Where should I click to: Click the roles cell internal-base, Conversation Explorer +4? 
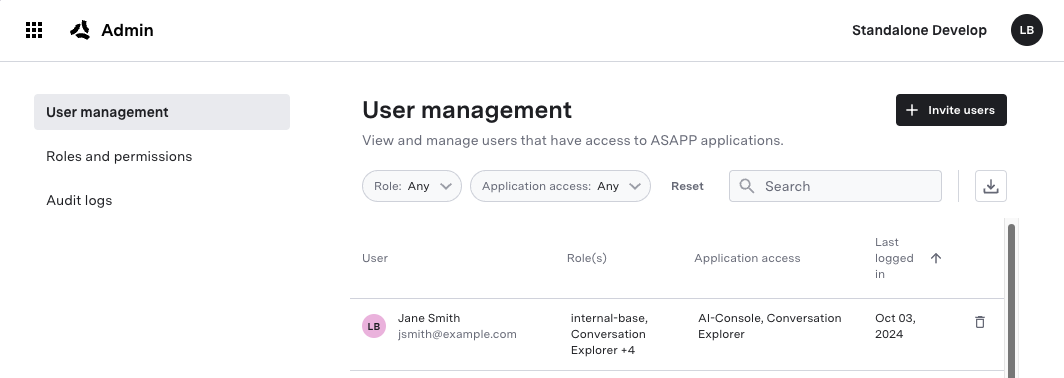(x=609, y=334)
